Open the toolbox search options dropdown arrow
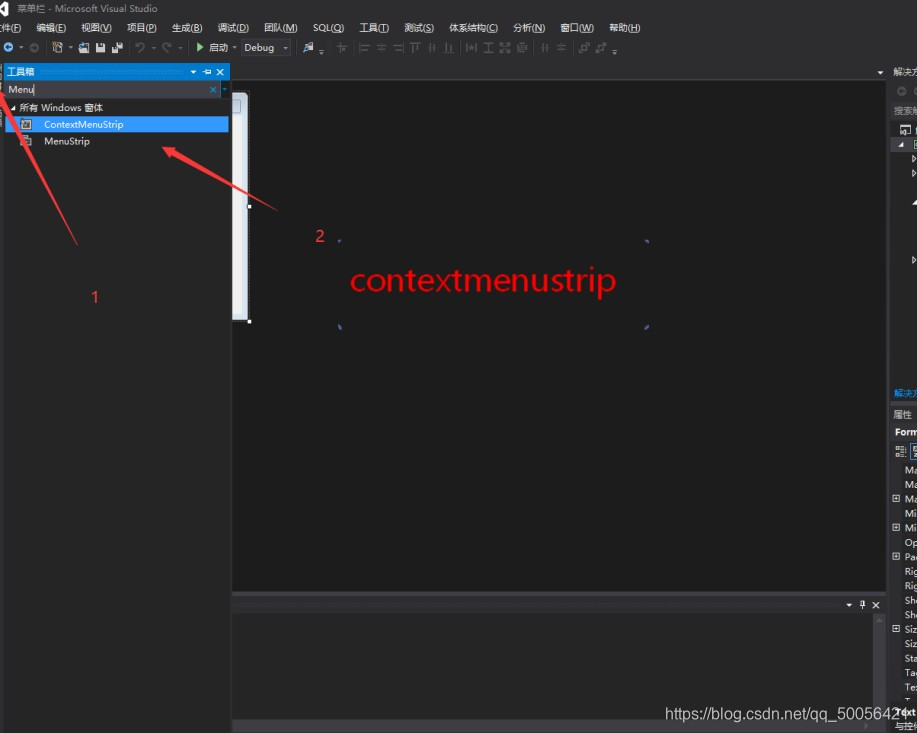Image resolution: width=917 pixels, height=733 pixels. pos(225,90)
